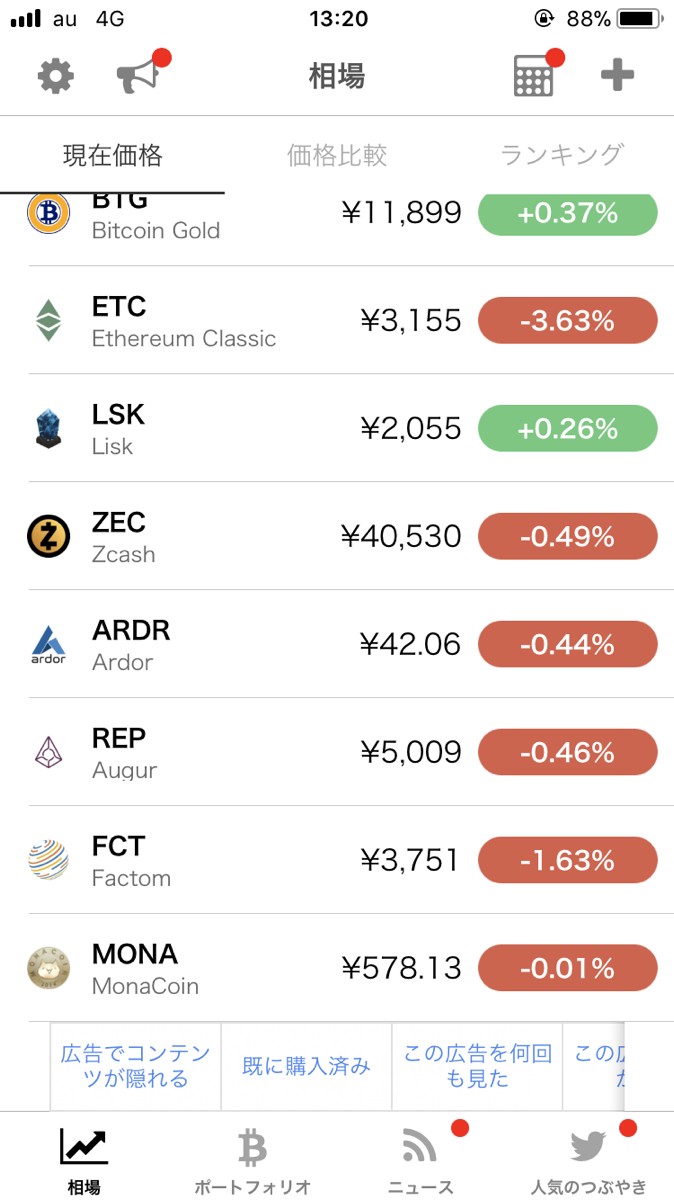Open ポートフォリオ in bottom bar
The height and width of the screenshot is (1200, 674).
[252, 1160]
